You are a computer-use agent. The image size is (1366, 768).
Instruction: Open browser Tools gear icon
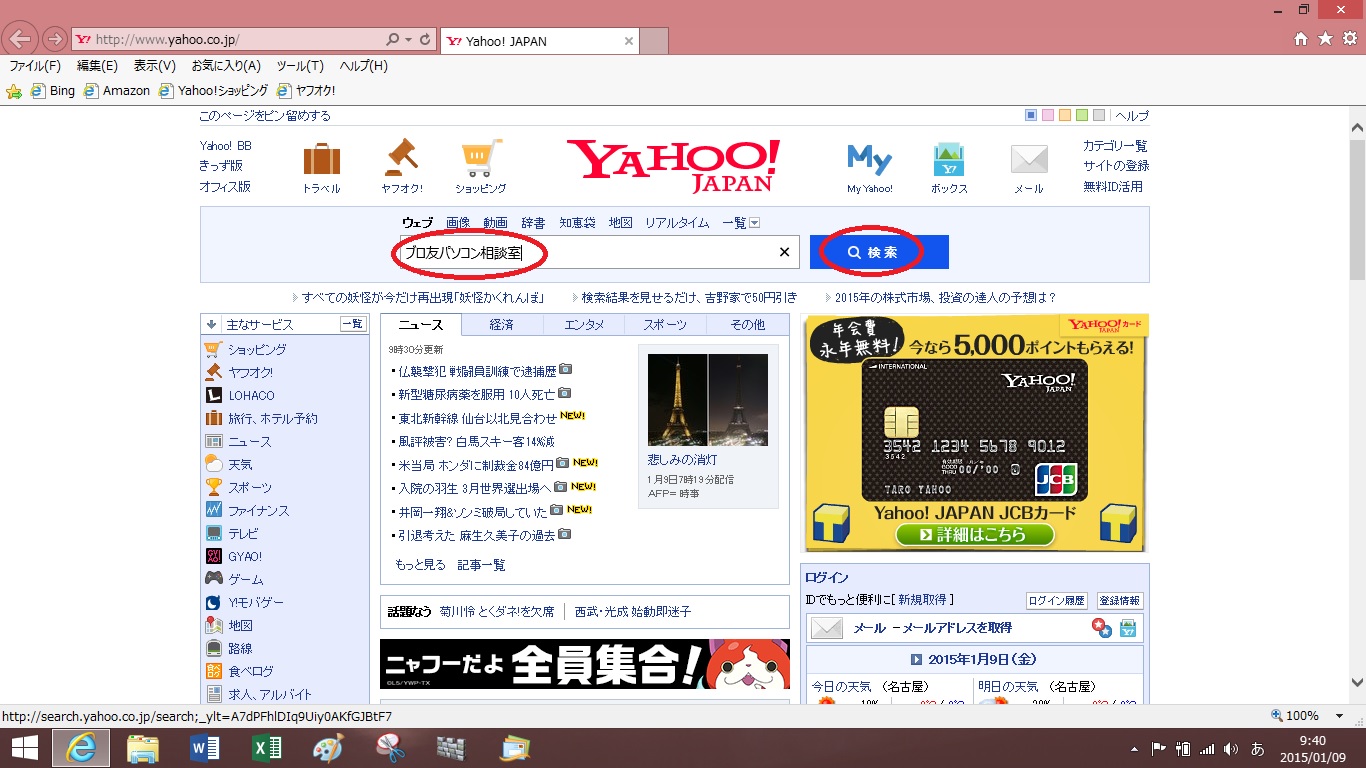[x=1349, y=39]
